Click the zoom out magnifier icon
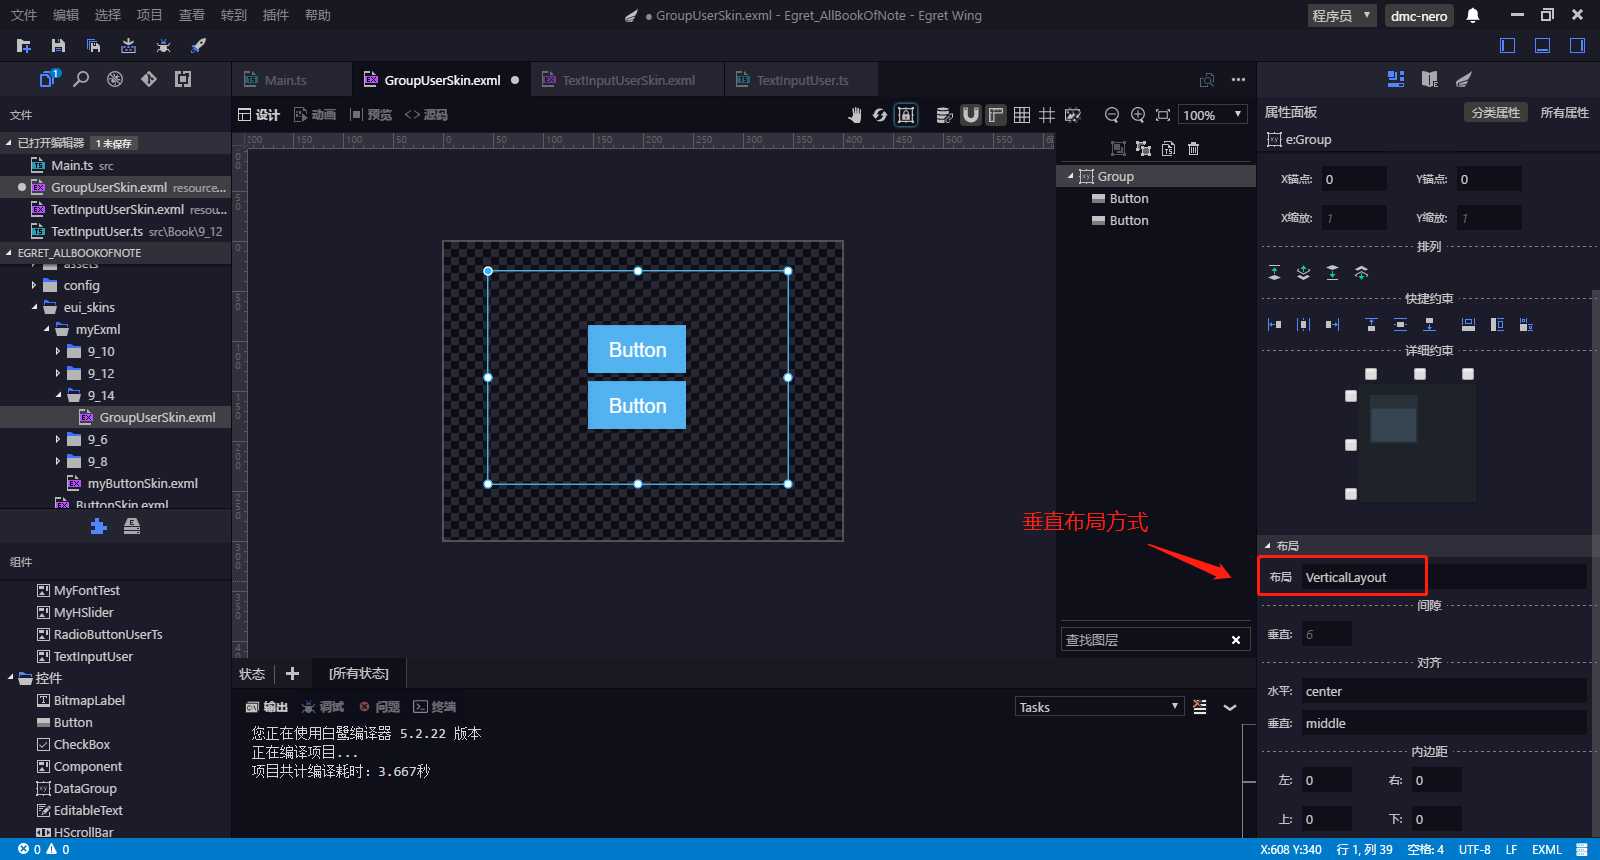 pyautogui.click(x=1111, y=115)
